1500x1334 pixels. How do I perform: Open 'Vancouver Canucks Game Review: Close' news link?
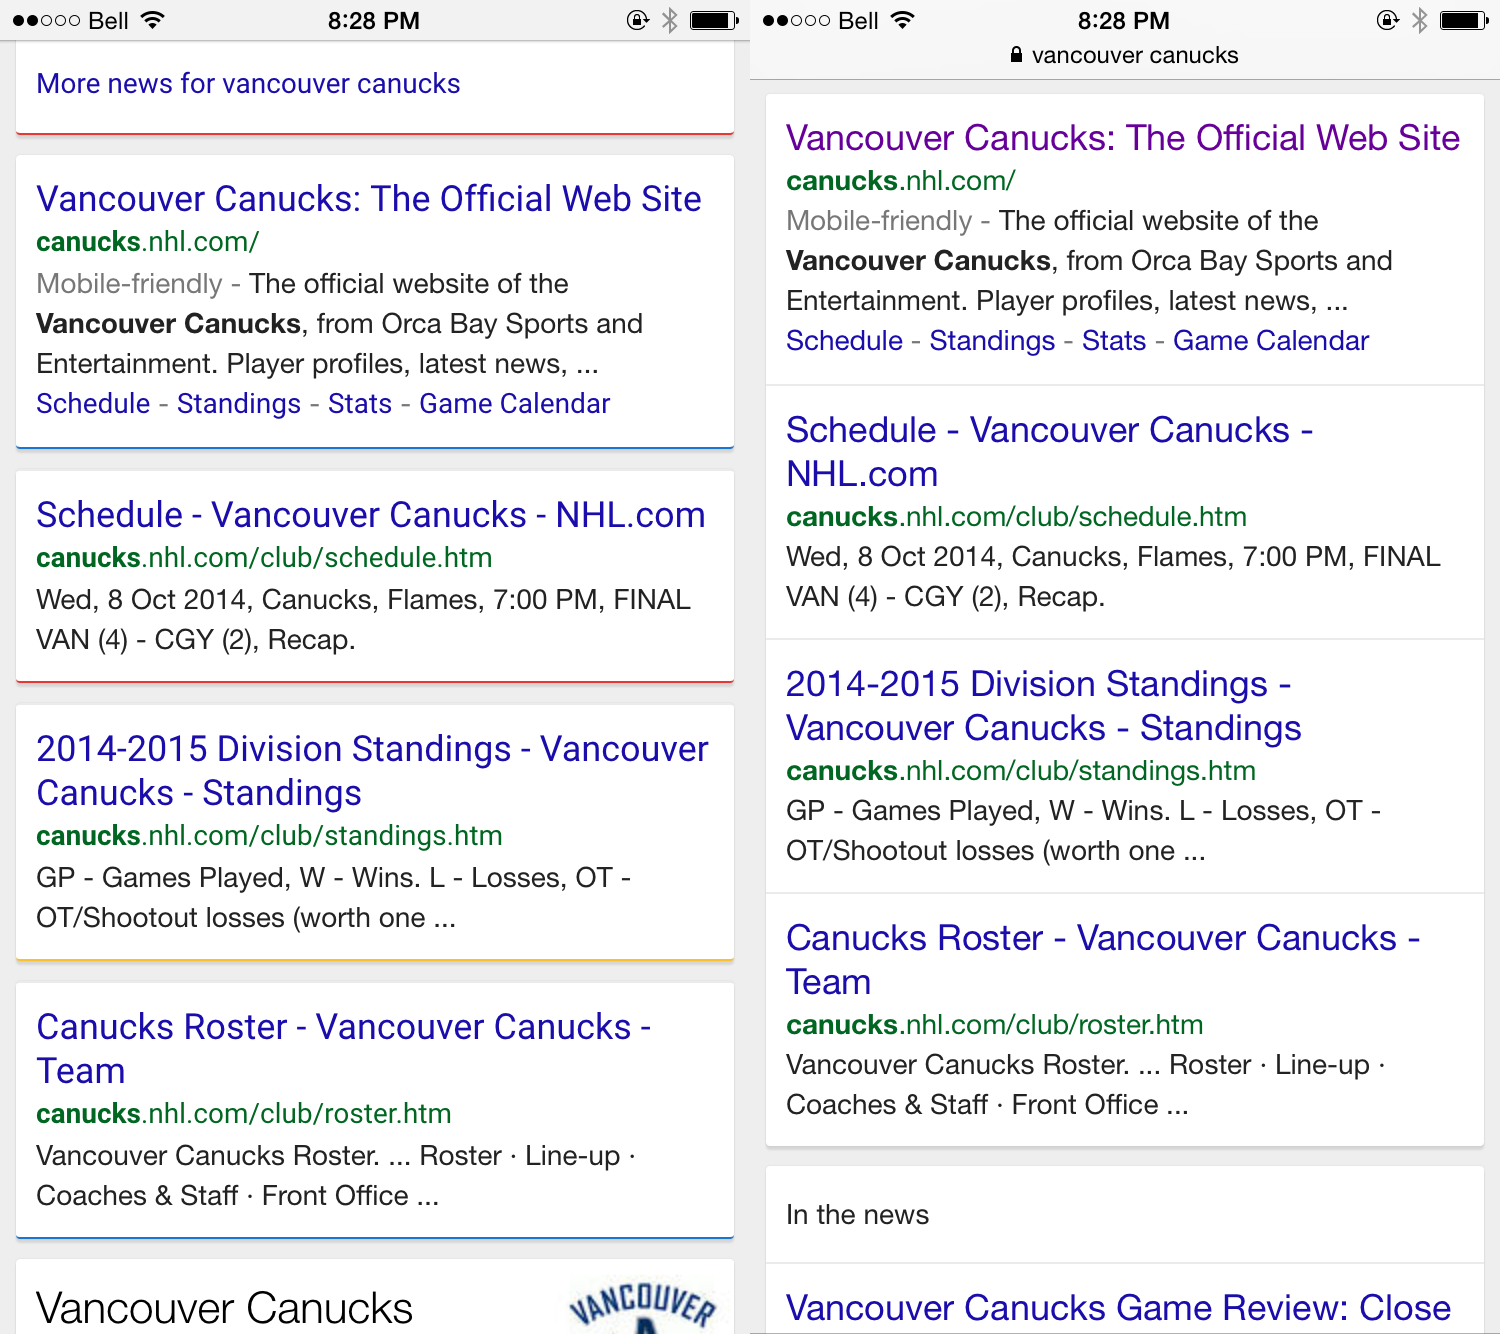[x=1118, y=1308]
